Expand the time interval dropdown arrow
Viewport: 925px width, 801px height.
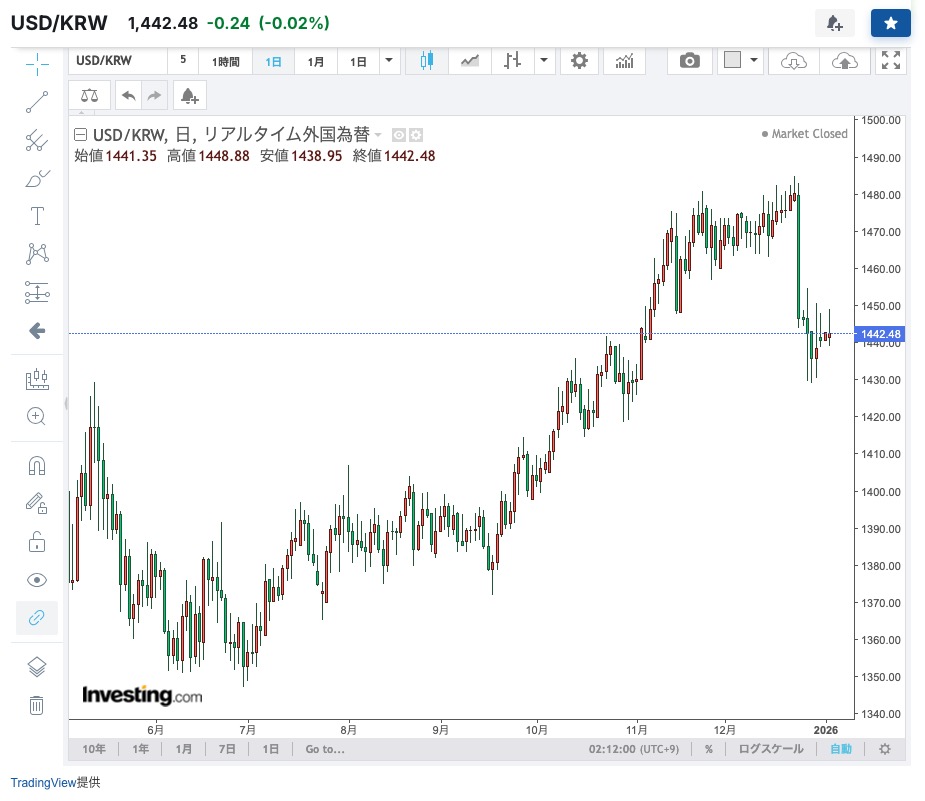click(389, 61)
